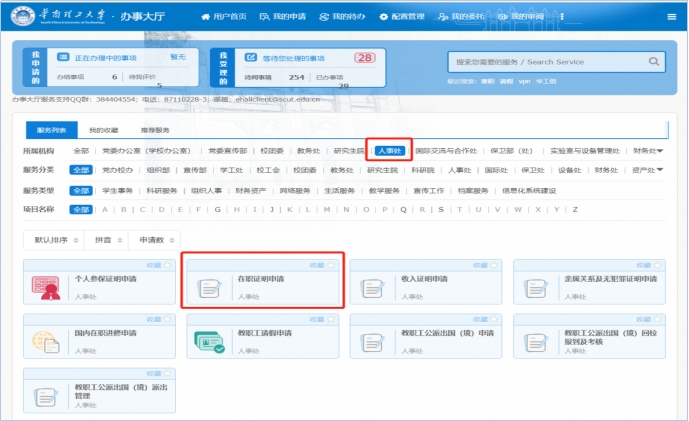This screenshot has width=689, height=421.
Task: Open 我的申请 in the top navigation
Action: click(285, 17)
